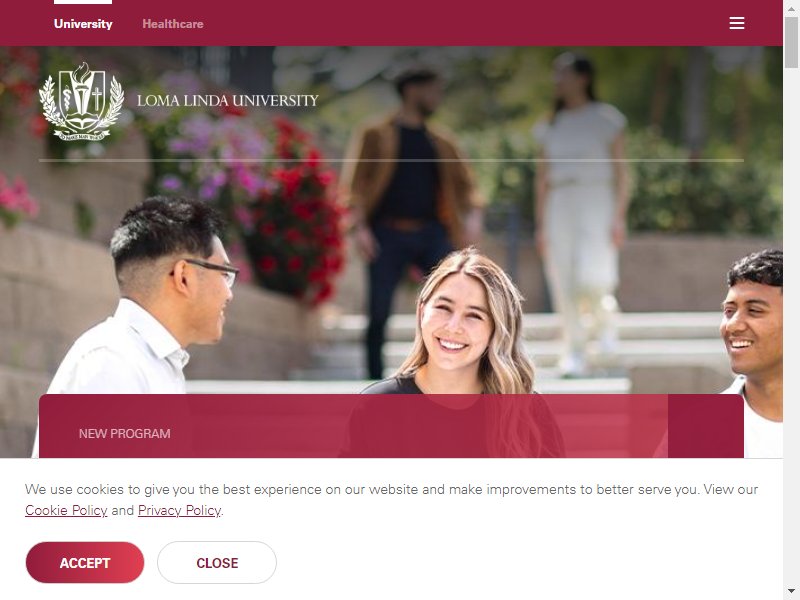Image resolution: width=800 pixels, height=600 pixels.
Task: Click the cookie notice text
Action: [x=391, y=499]
